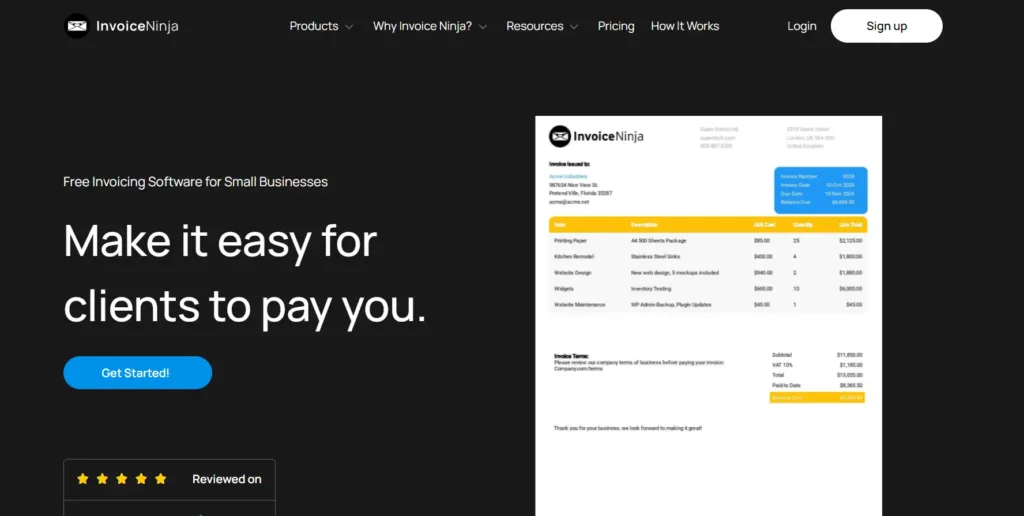Screen dimensions: 1024x516
Task: Click the acme@acme.net email text
Action: [x=569, y=202]
